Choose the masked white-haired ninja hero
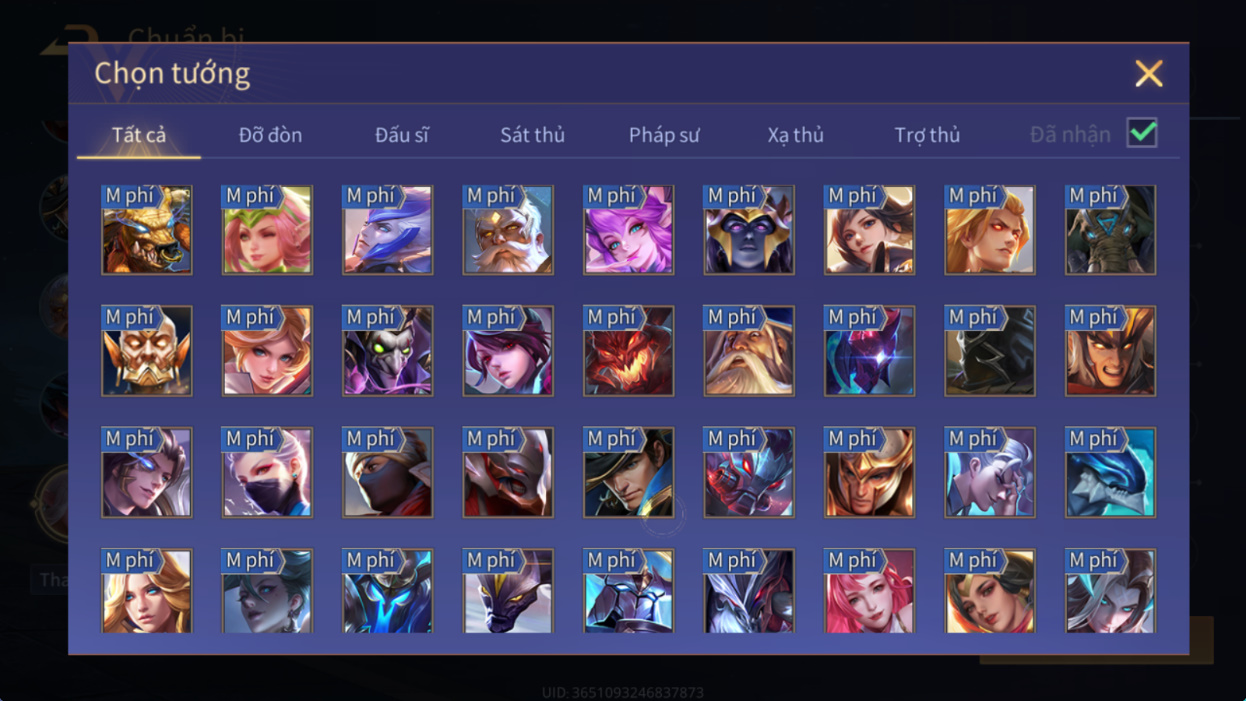The height and width of the screenshot is (701, 1246). click(267, 472)
